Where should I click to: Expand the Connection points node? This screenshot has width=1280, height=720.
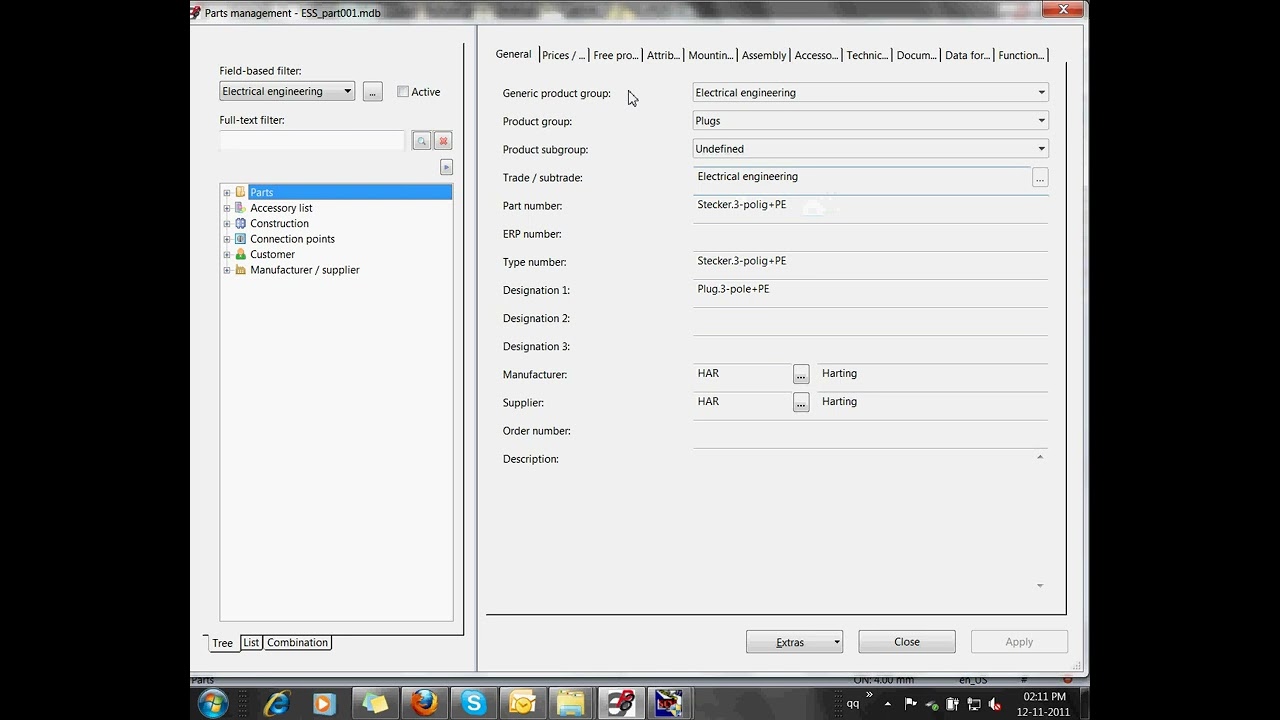coord(227,239)
